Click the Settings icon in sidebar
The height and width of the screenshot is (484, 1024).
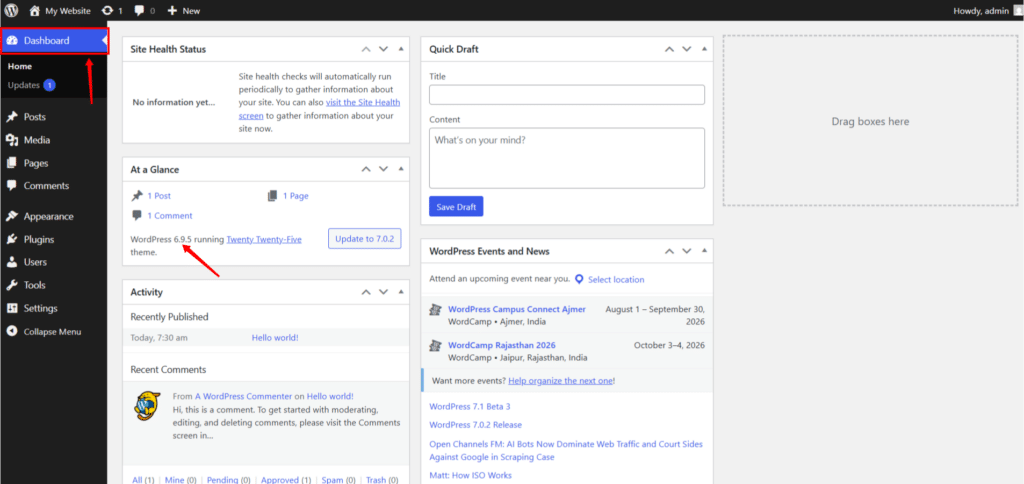click(11, 308)
